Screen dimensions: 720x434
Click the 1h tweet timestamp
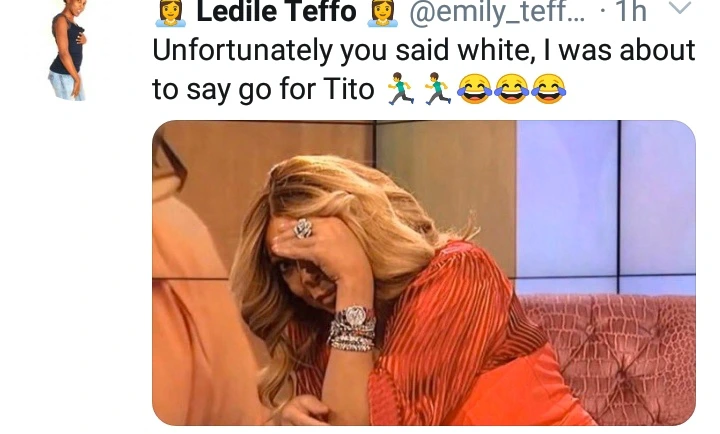[631, 11]
